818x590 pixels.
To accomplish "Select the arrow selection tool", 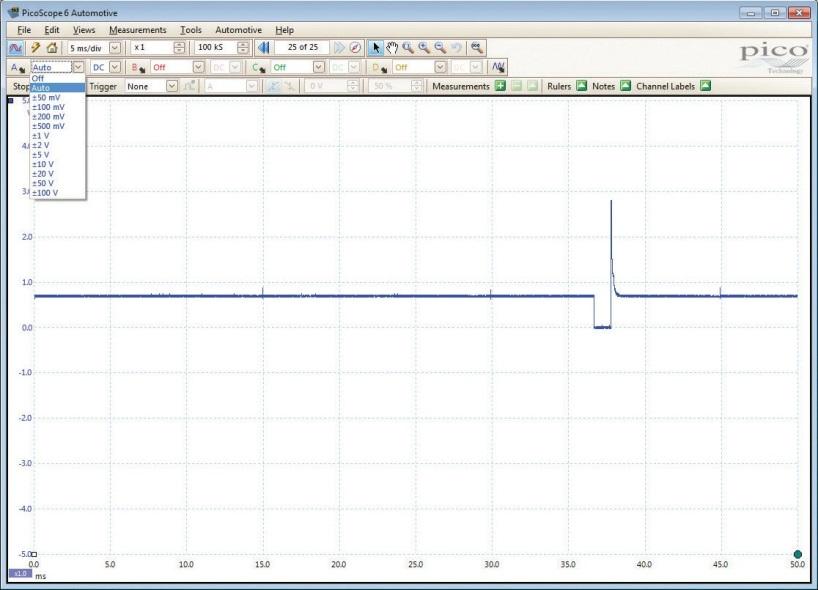I will tap(376, 48).
